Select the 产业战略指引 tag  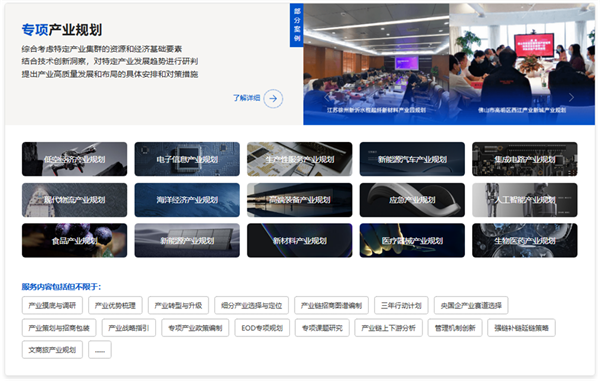pos(129,328)
